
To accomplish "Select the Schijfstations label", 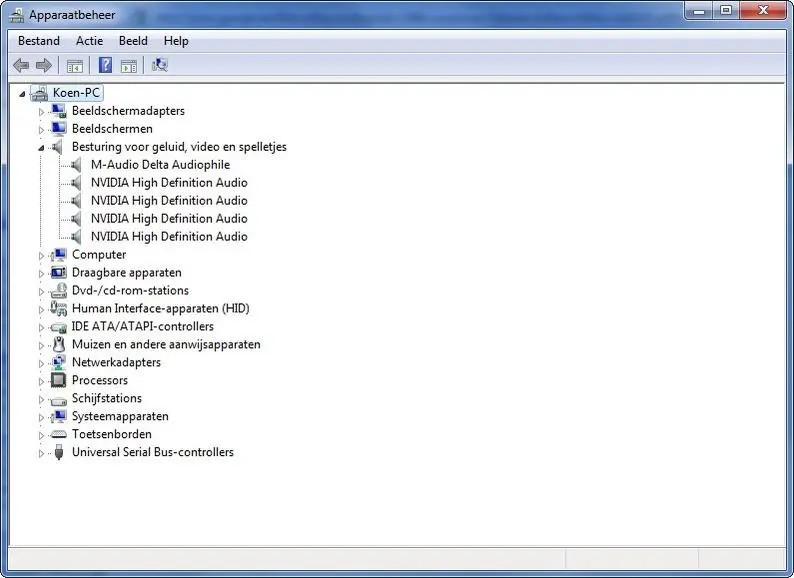I will point(107,398).
